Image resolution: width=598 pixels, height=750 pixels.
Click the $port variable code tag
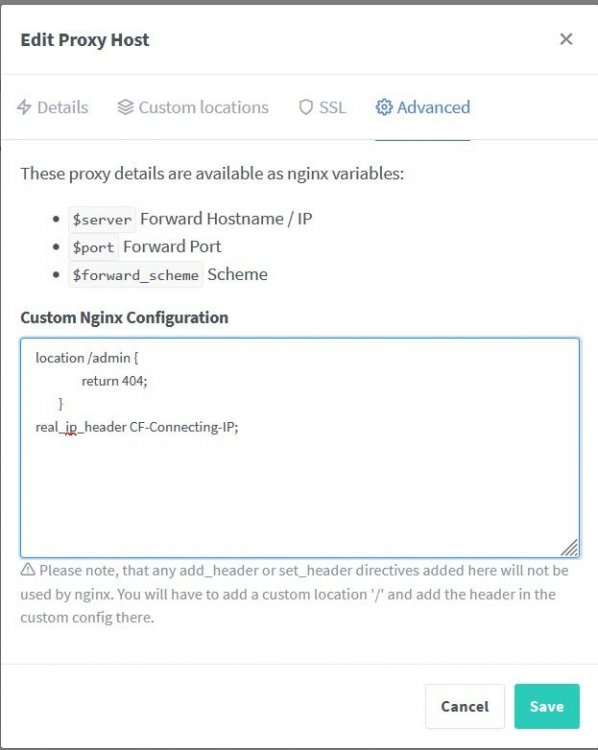tap(93, 247)
